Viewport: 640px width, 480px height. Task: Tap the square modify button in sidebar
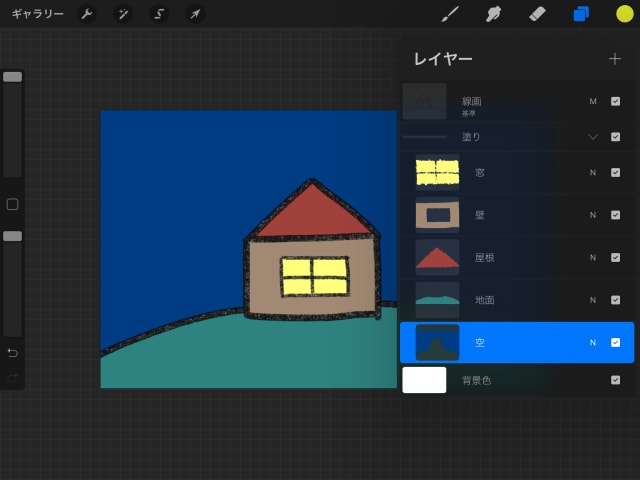[x=13, y=204]
